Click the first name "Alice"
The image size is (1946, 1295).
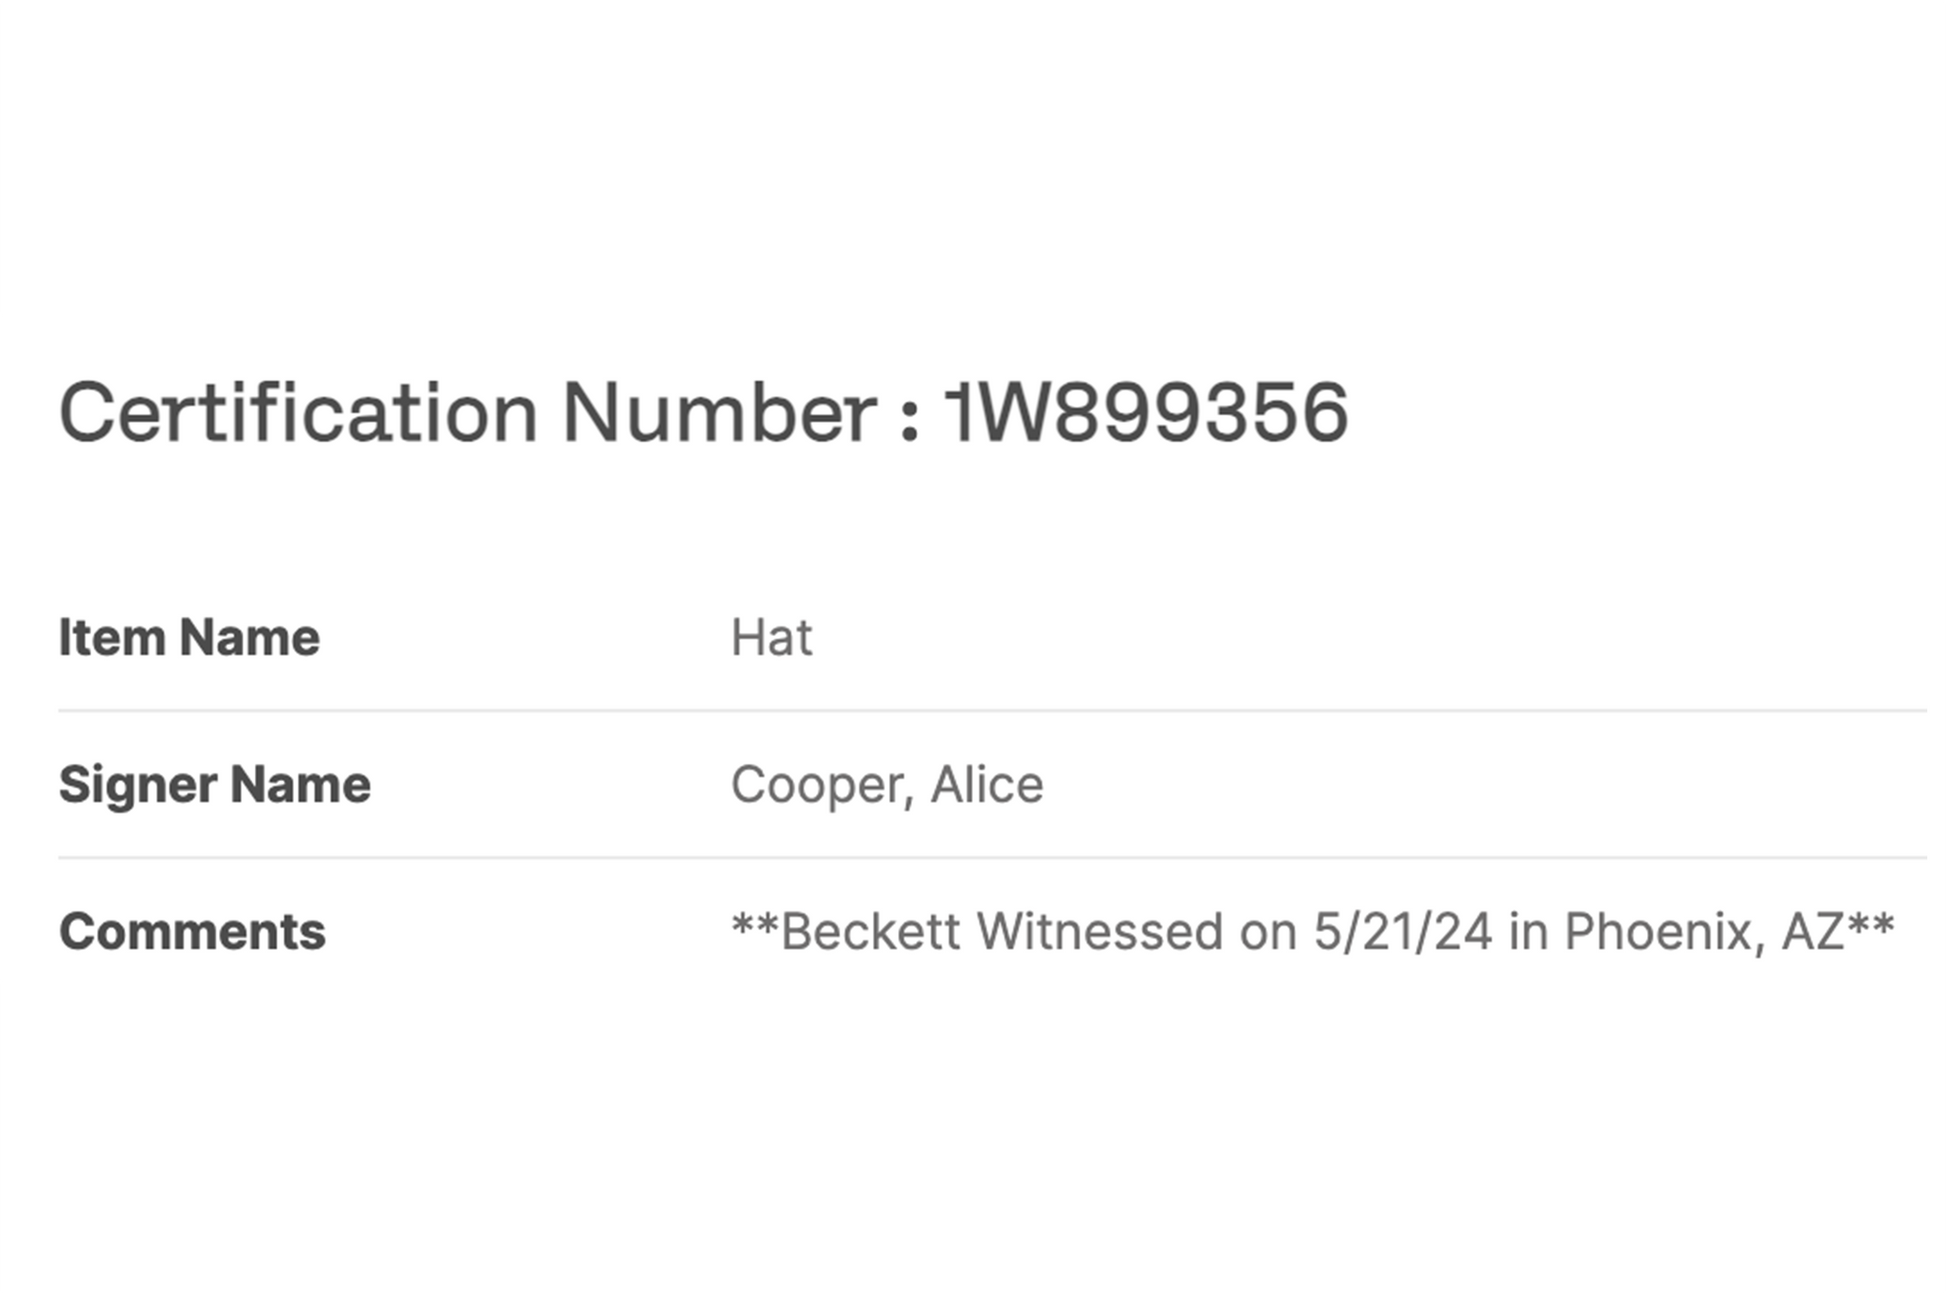987,784
